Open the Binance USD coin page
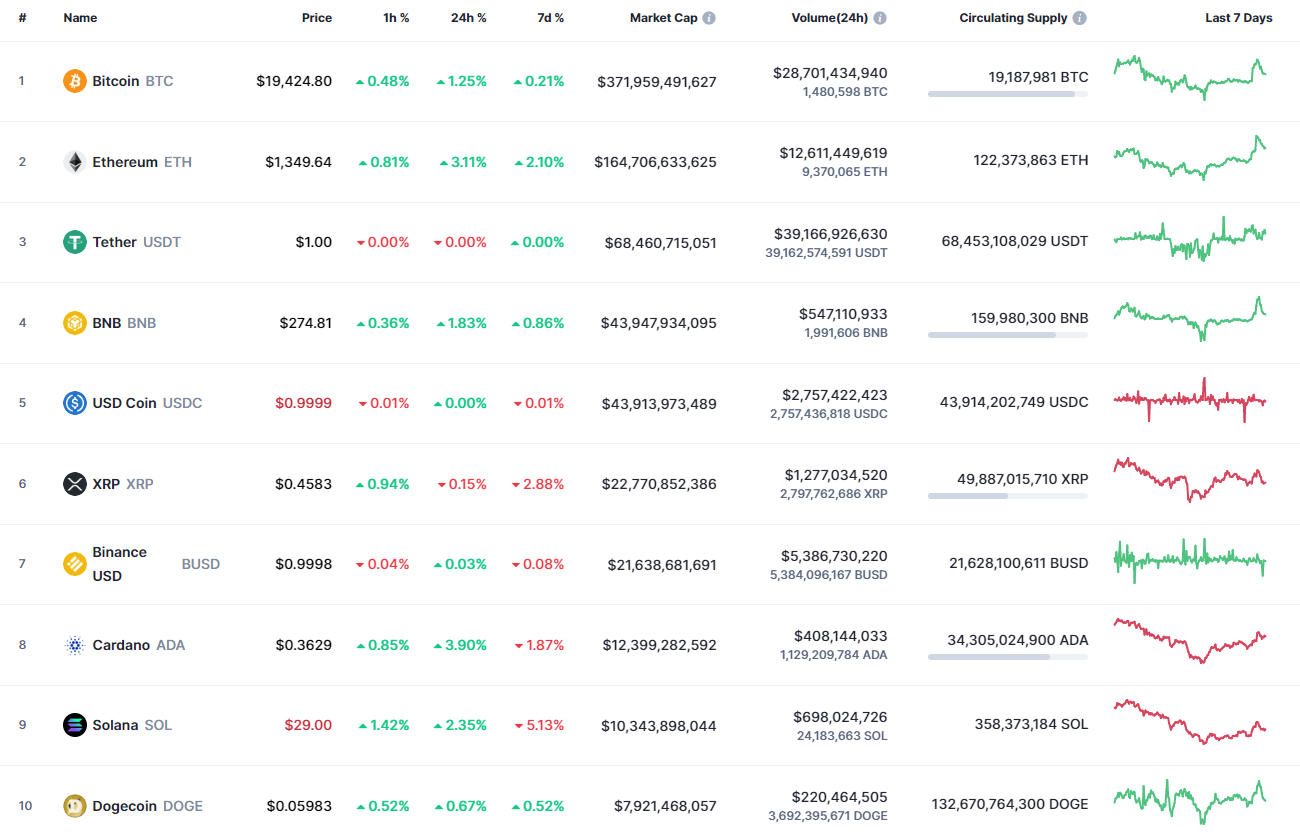This screenshot has width=1300, height=834. (x=120, y=563)
